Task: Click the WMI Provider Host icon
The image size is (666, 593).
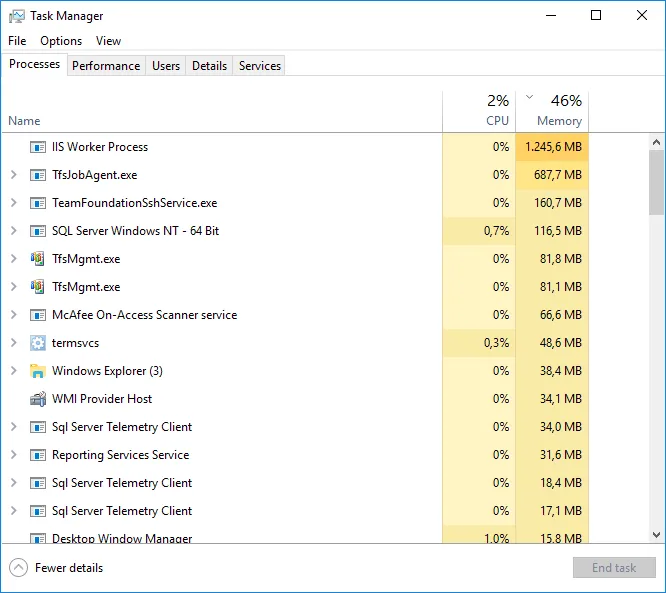Action: 38,399
